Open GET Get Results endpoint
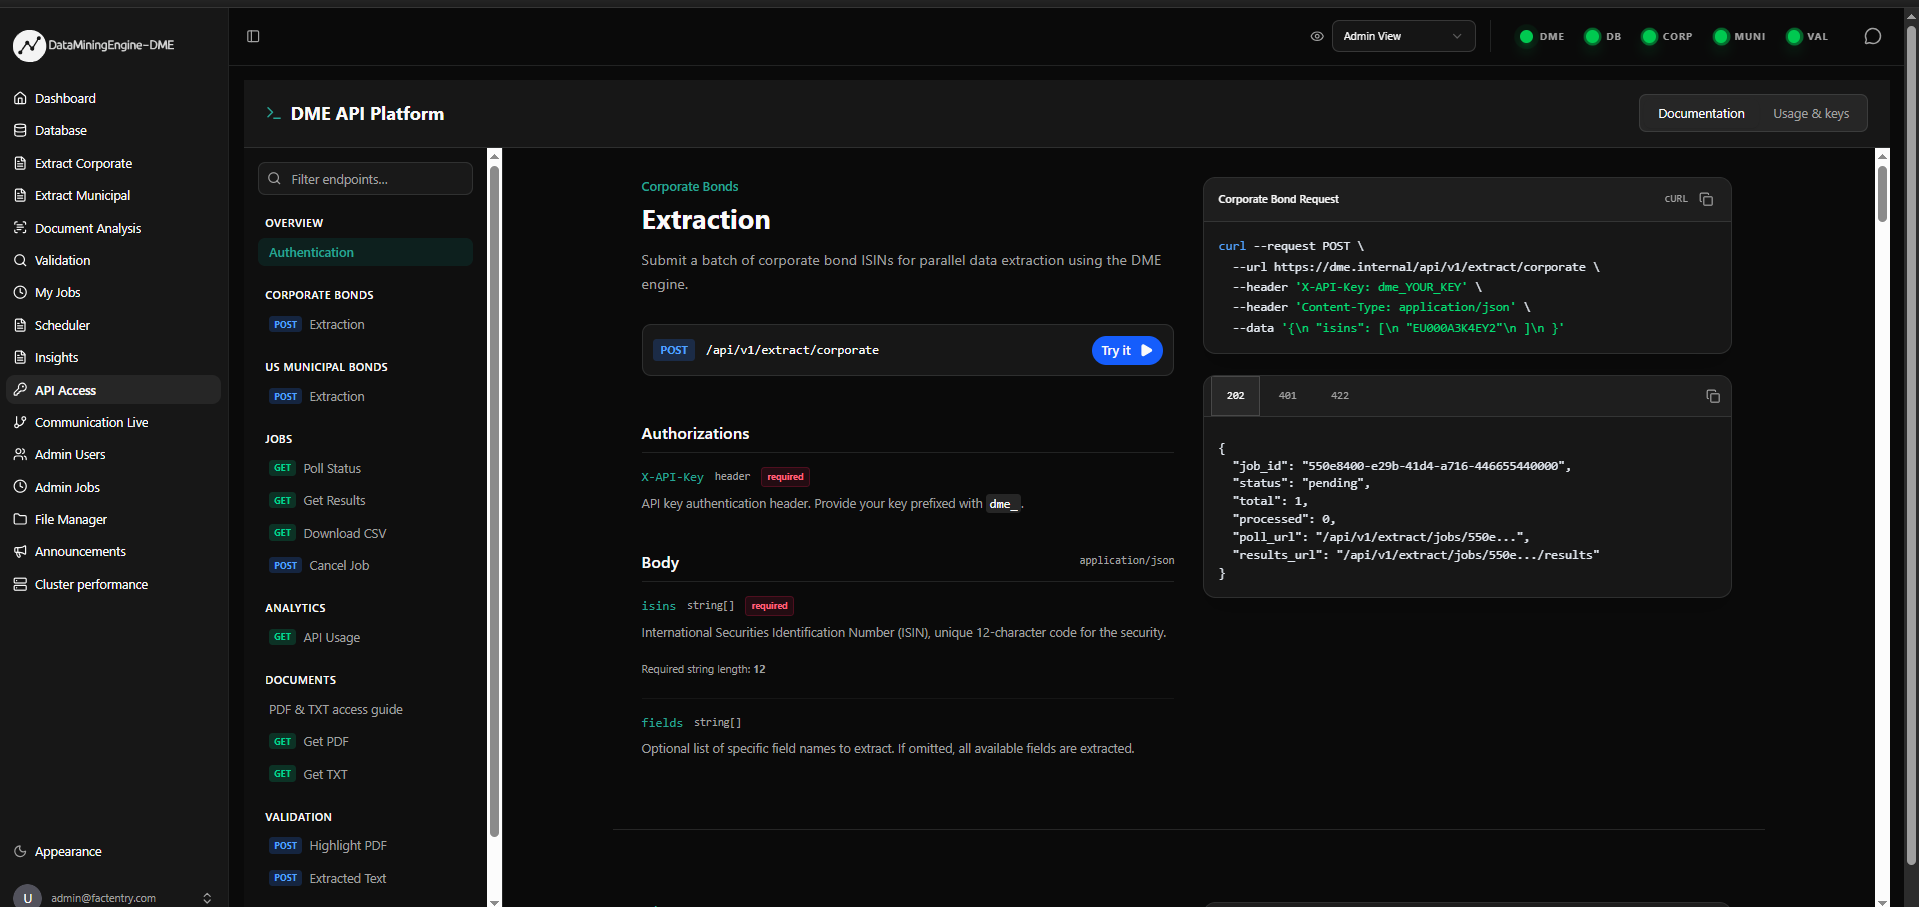 pyautogui.click(x=365, y=500)
